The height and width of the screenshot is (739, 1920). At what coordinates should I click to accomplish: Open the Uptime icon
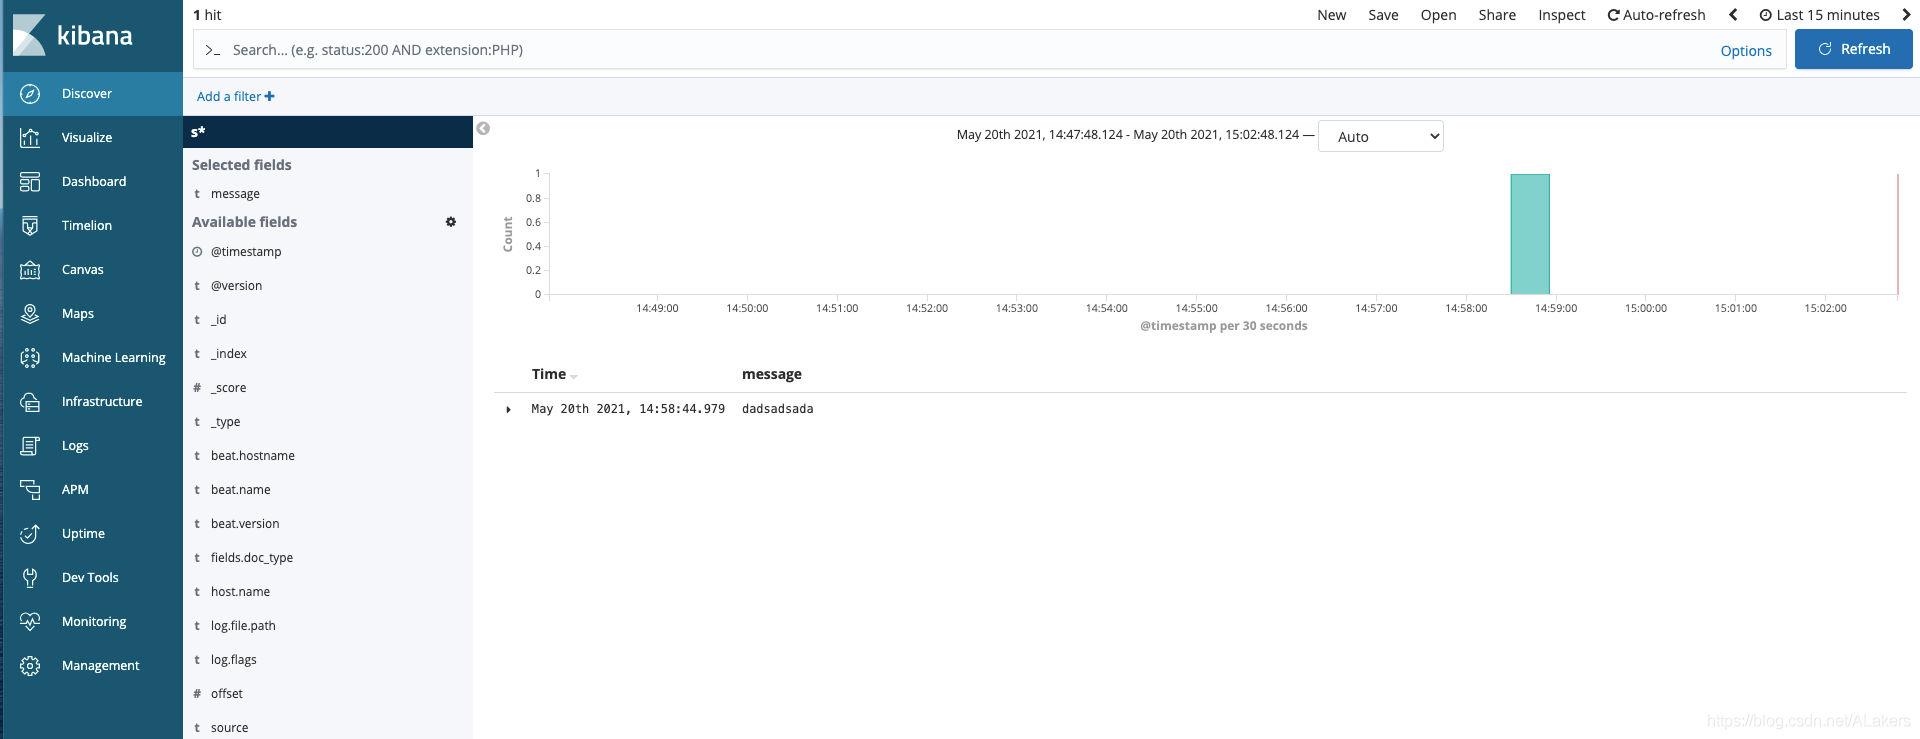click(30, 534)
